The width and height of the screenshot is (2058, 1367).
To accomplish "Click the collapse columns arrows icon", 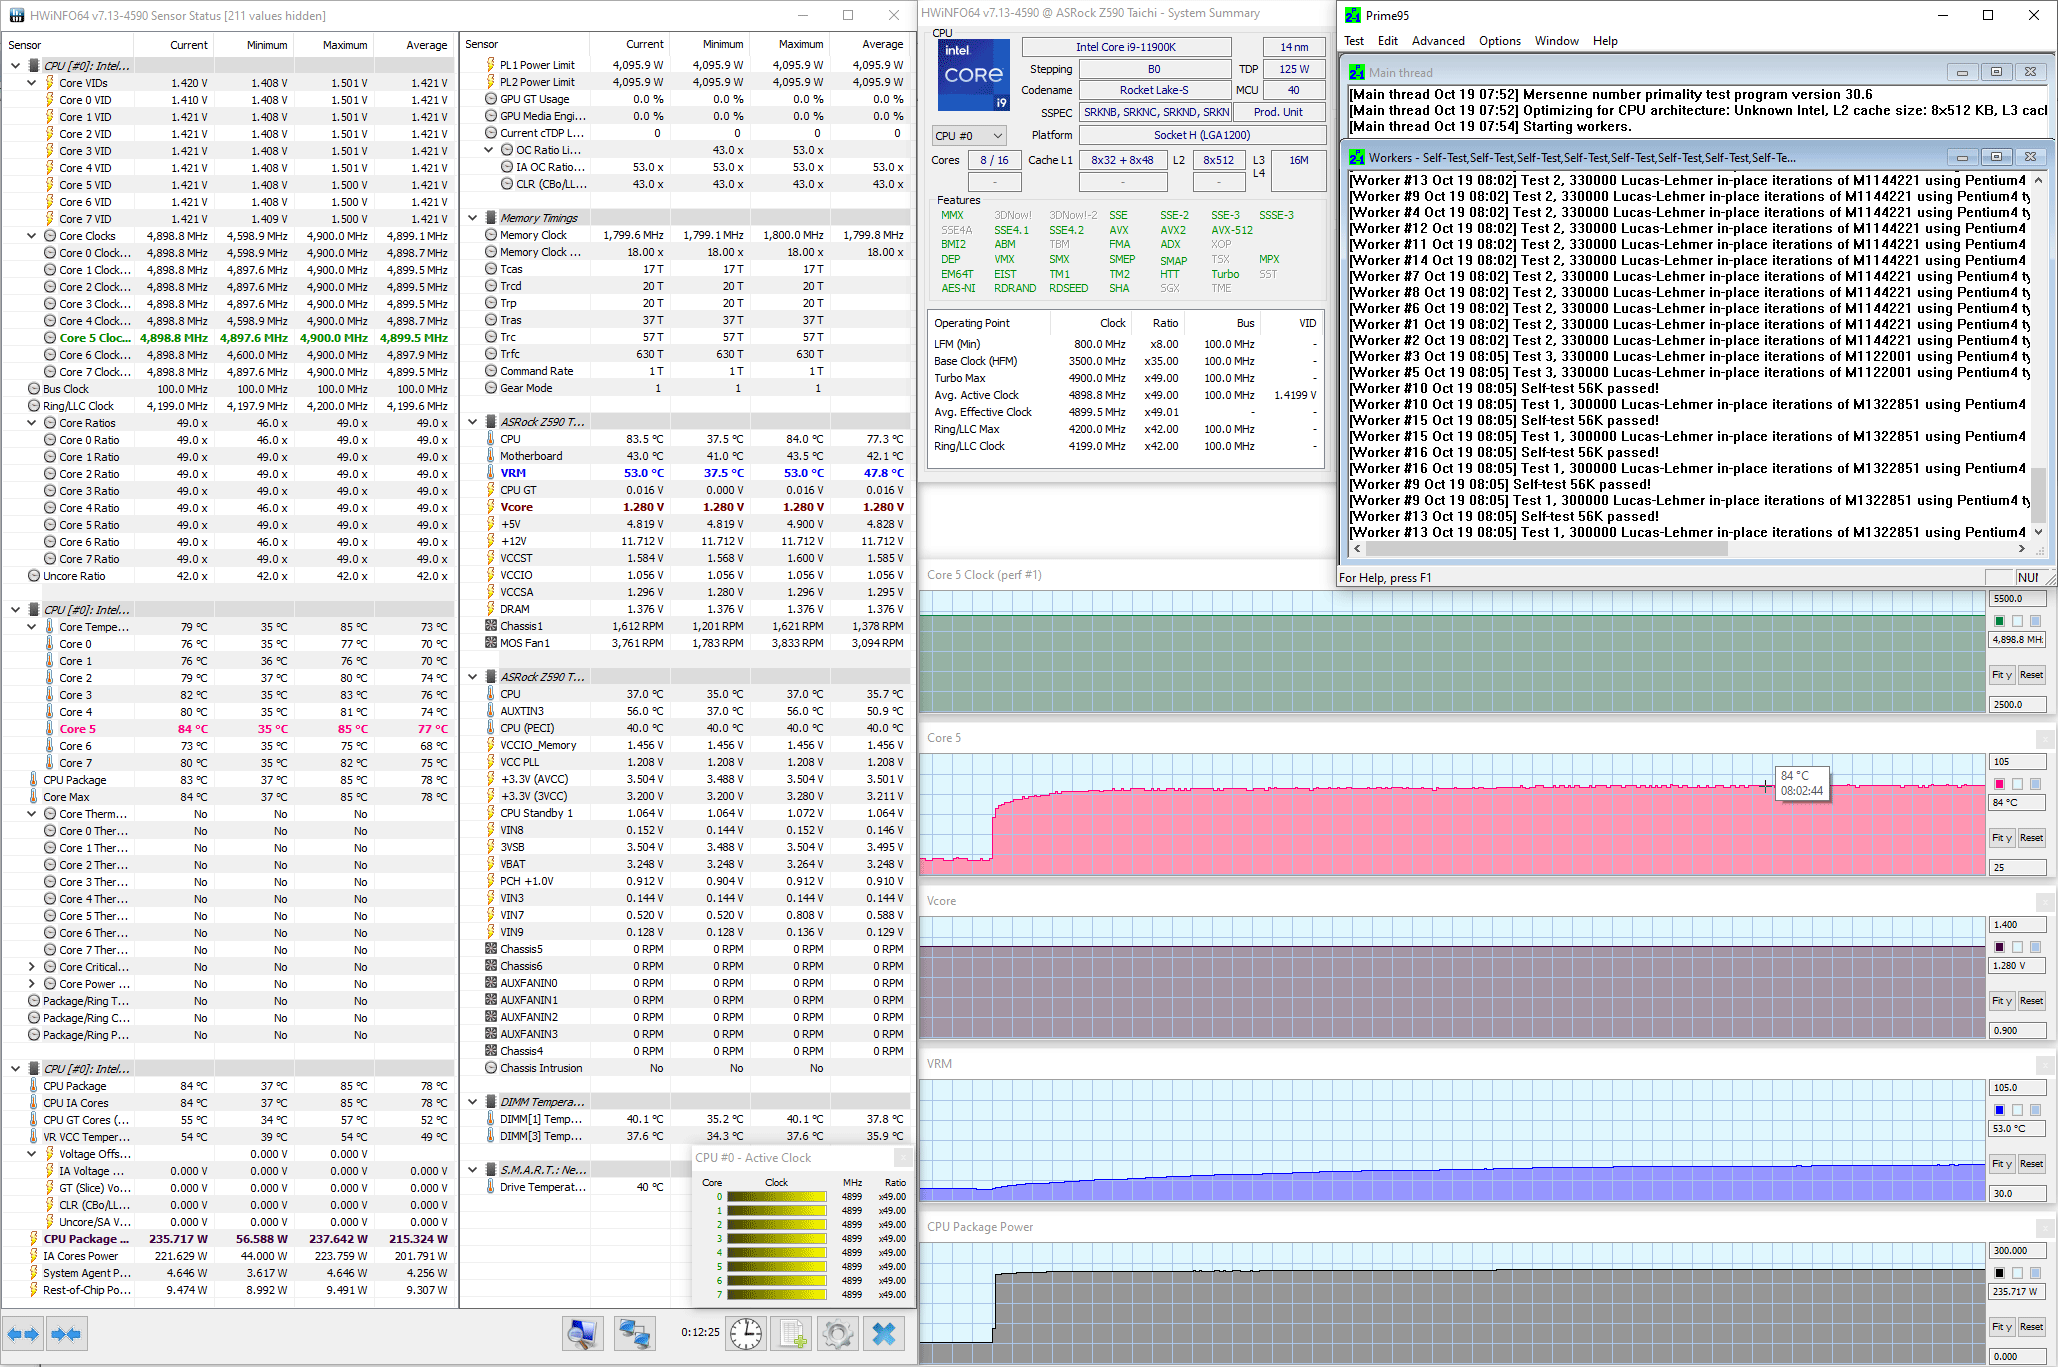I will (66, 1334).
